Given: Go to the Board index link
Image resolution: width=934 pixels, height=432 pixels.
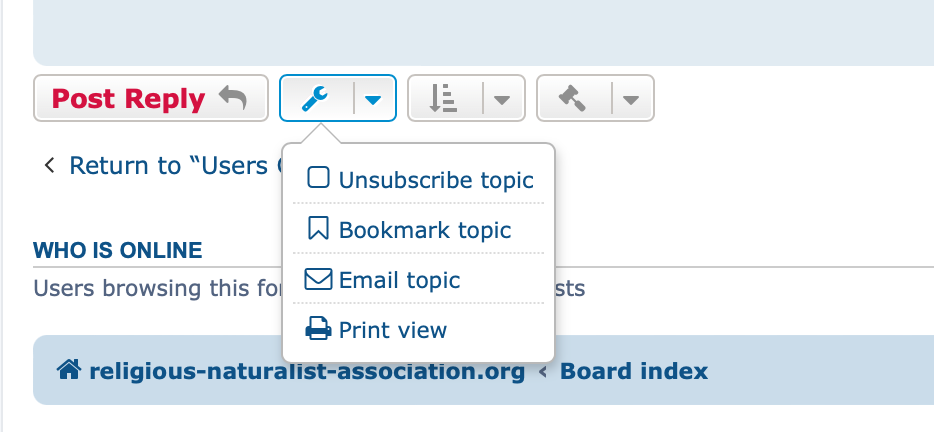Looking at the screenshot, I should pos(633,371).
